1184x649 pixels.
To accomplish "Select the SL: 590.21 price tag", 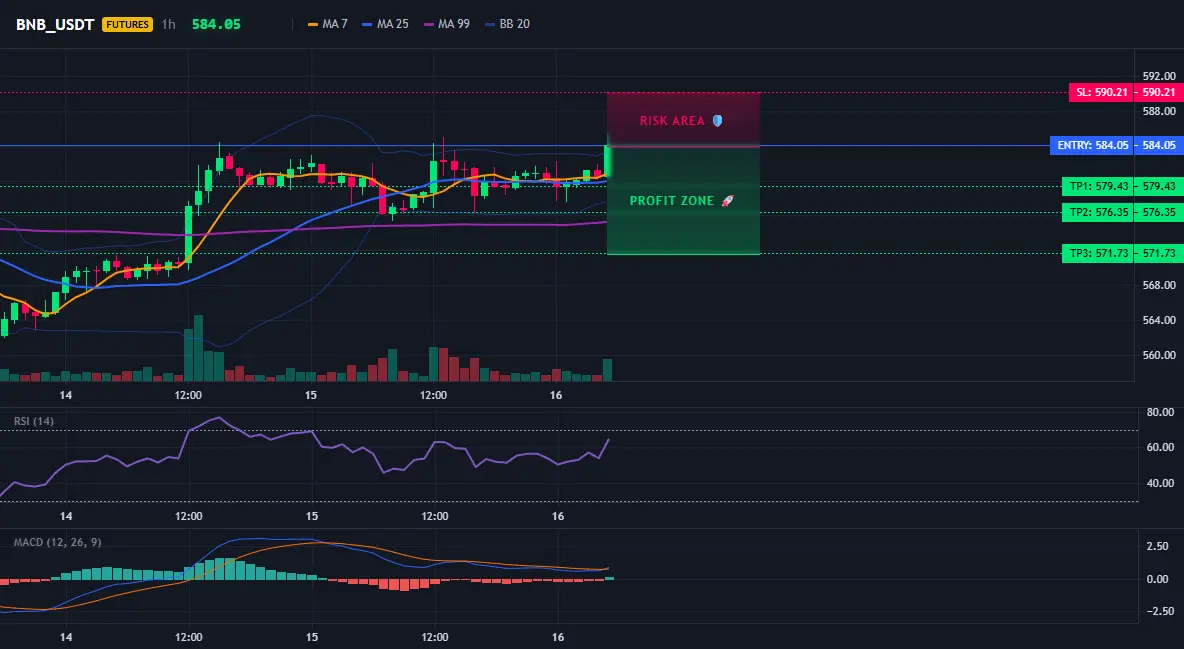I will (x=1101, y=92).
